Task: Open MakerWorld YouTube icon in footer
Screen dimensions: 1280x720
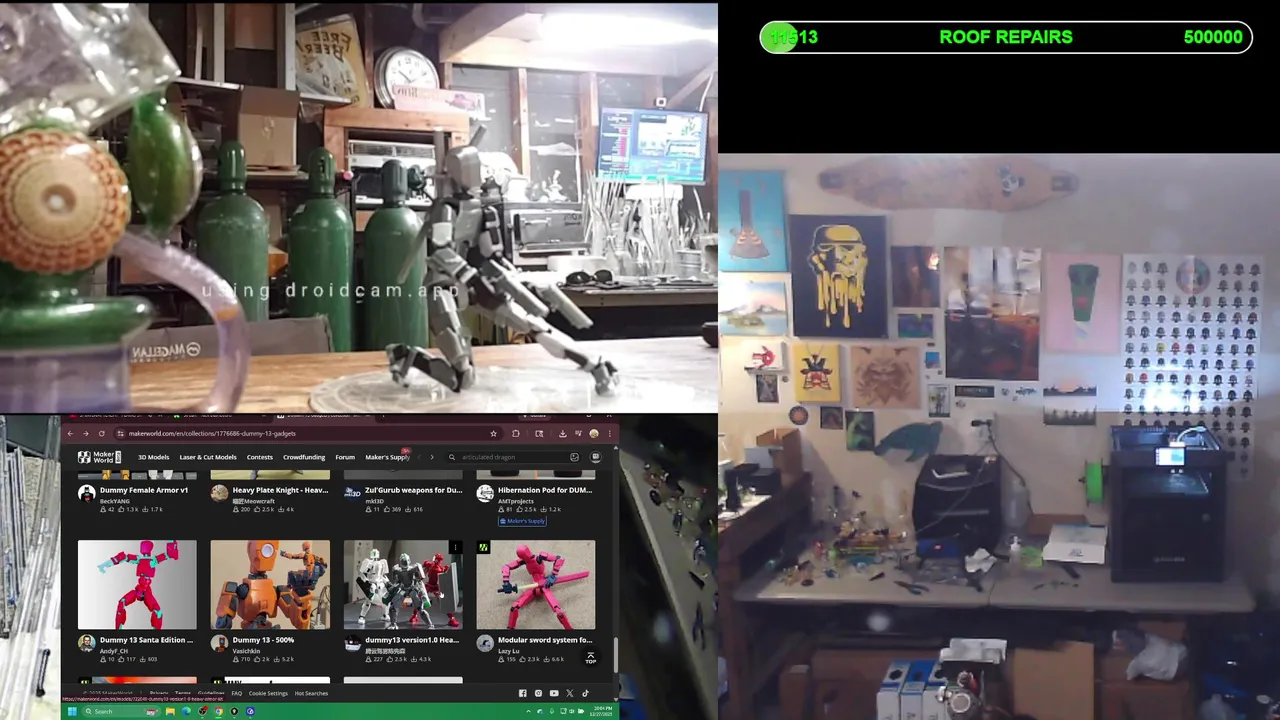Action: (x=554, y=693)
